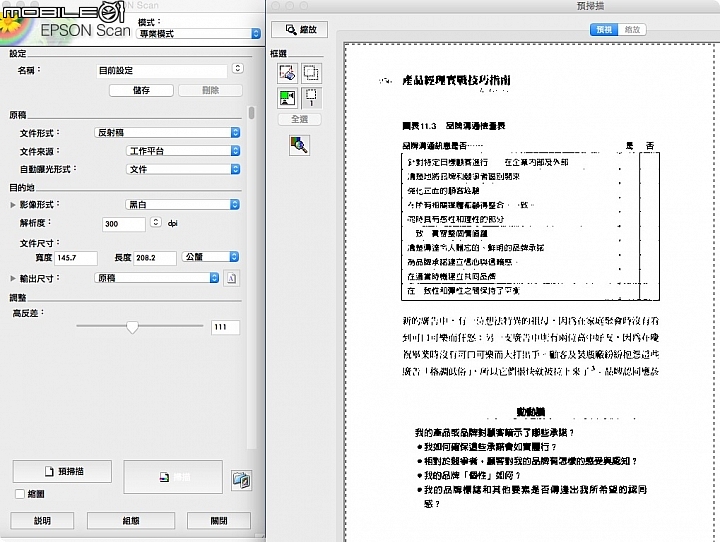Click the 調整 section heading
The height and width of the screenshot is (542, 720).
[x=18, y=298]
